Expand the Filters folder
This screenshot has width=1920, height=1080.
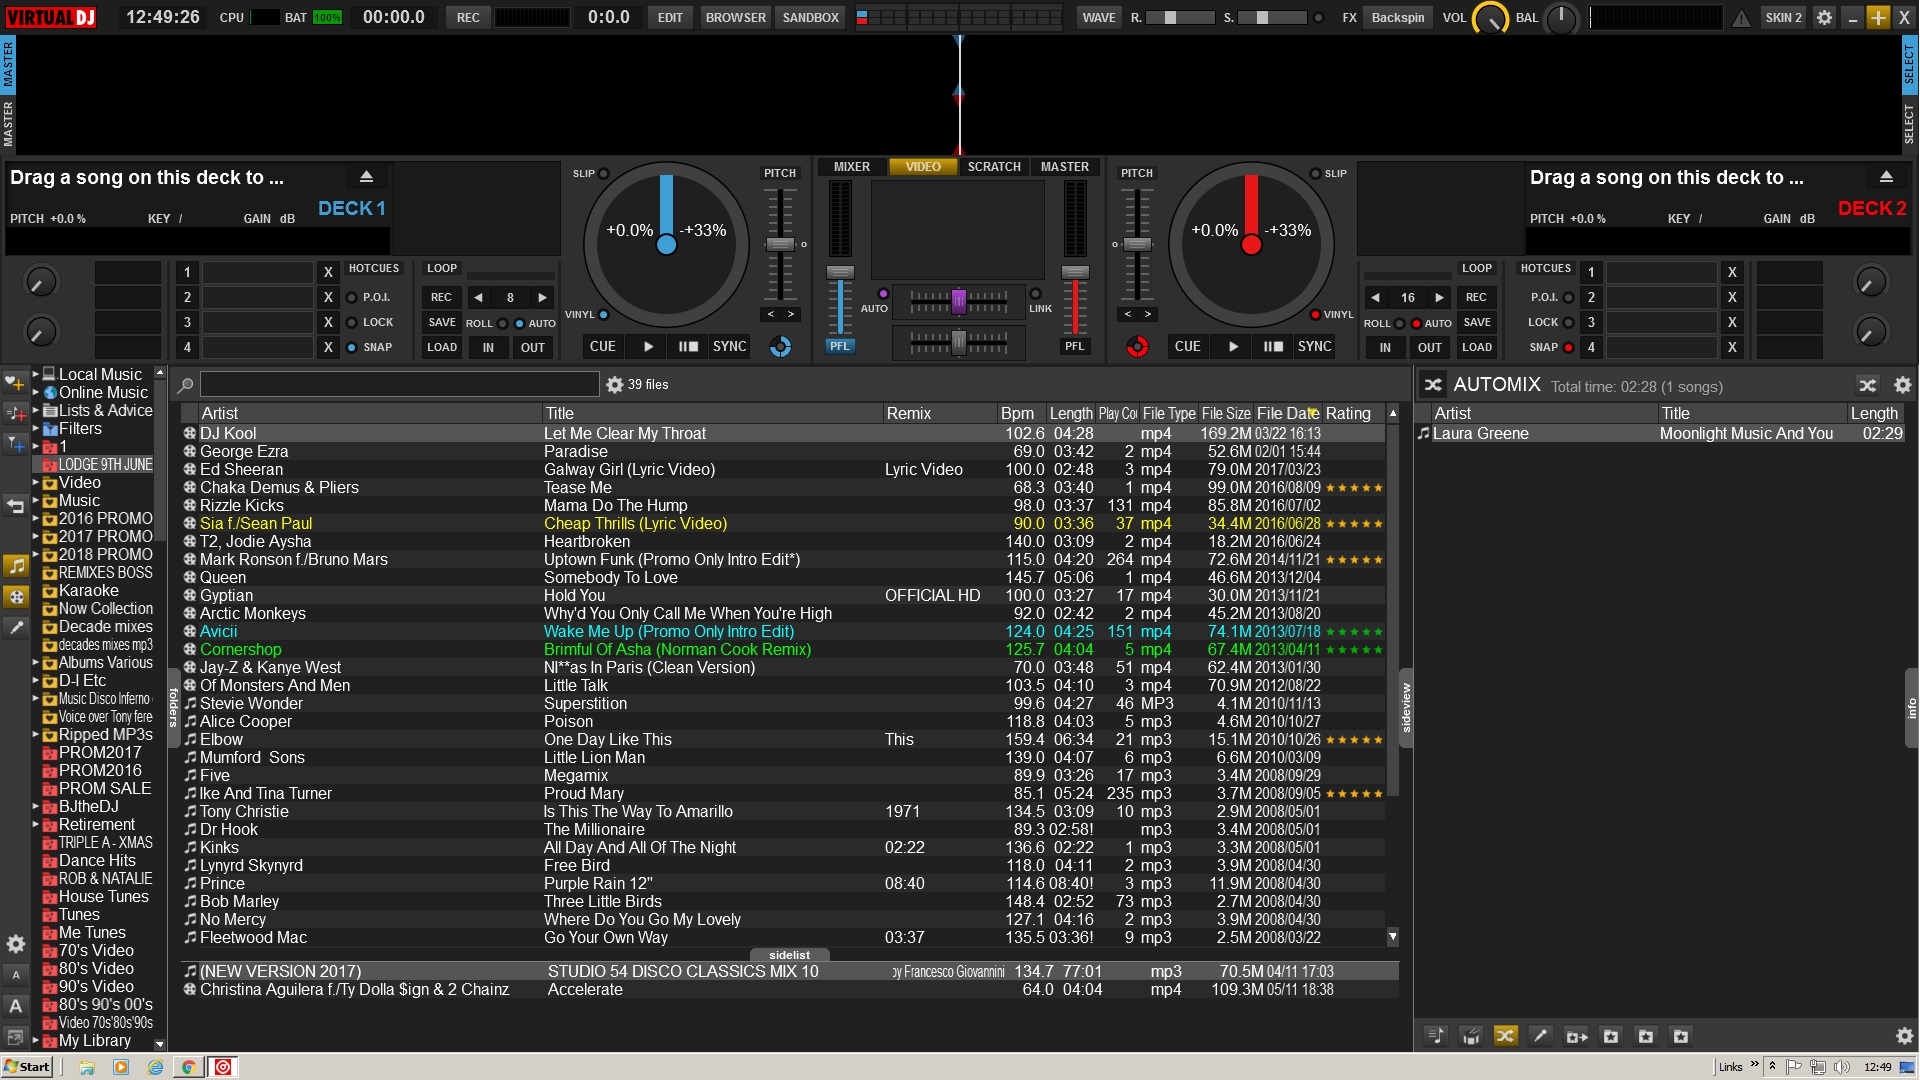click(x=36, y=429)
